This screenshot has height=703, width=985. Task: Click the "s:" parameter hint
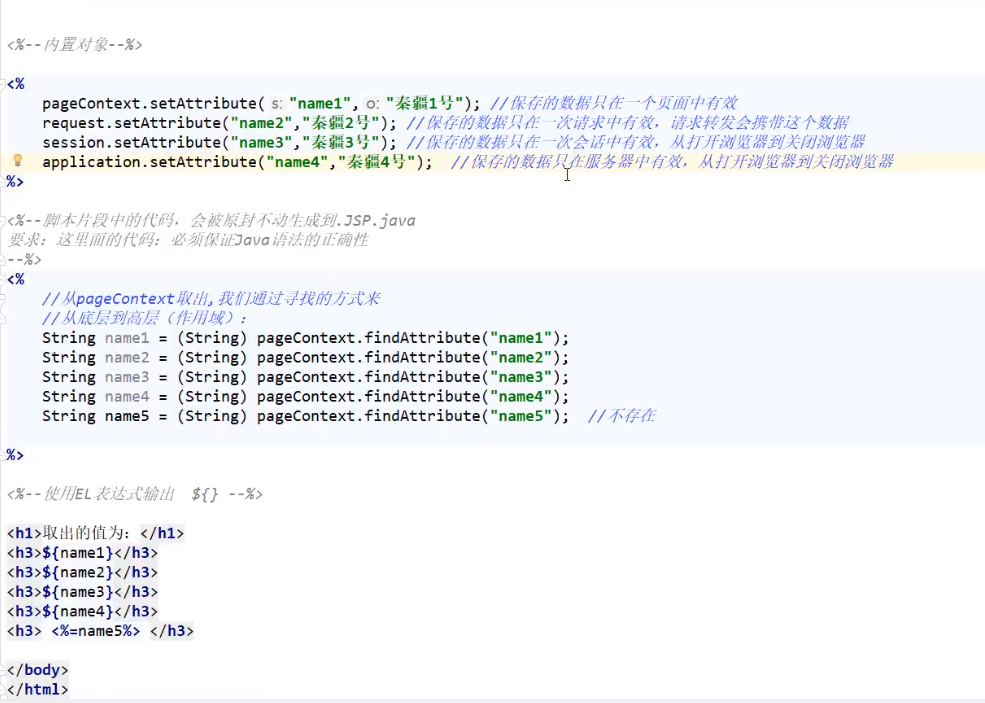click(277, 103)
